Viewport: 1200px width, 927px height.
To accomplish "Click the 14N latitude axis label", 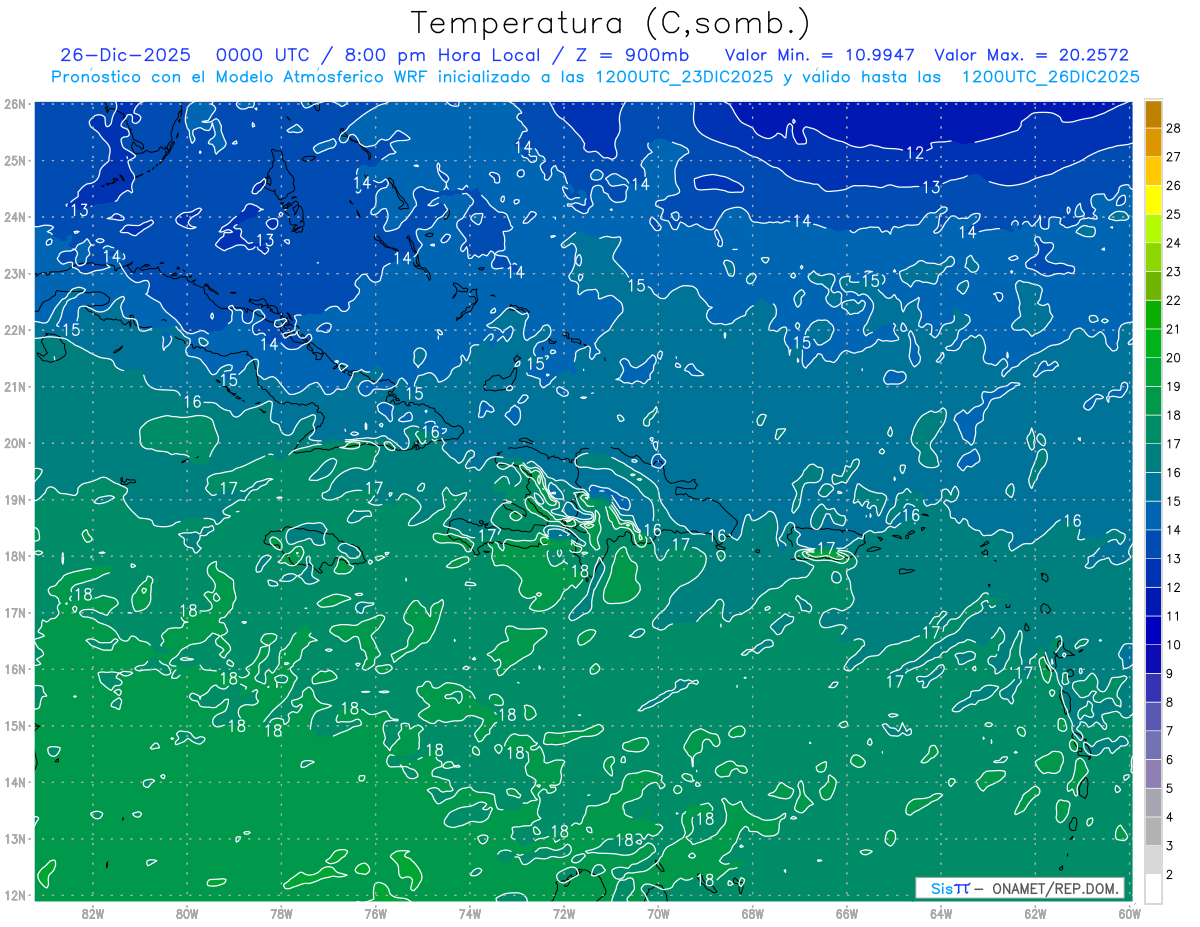I will (15, 782).
